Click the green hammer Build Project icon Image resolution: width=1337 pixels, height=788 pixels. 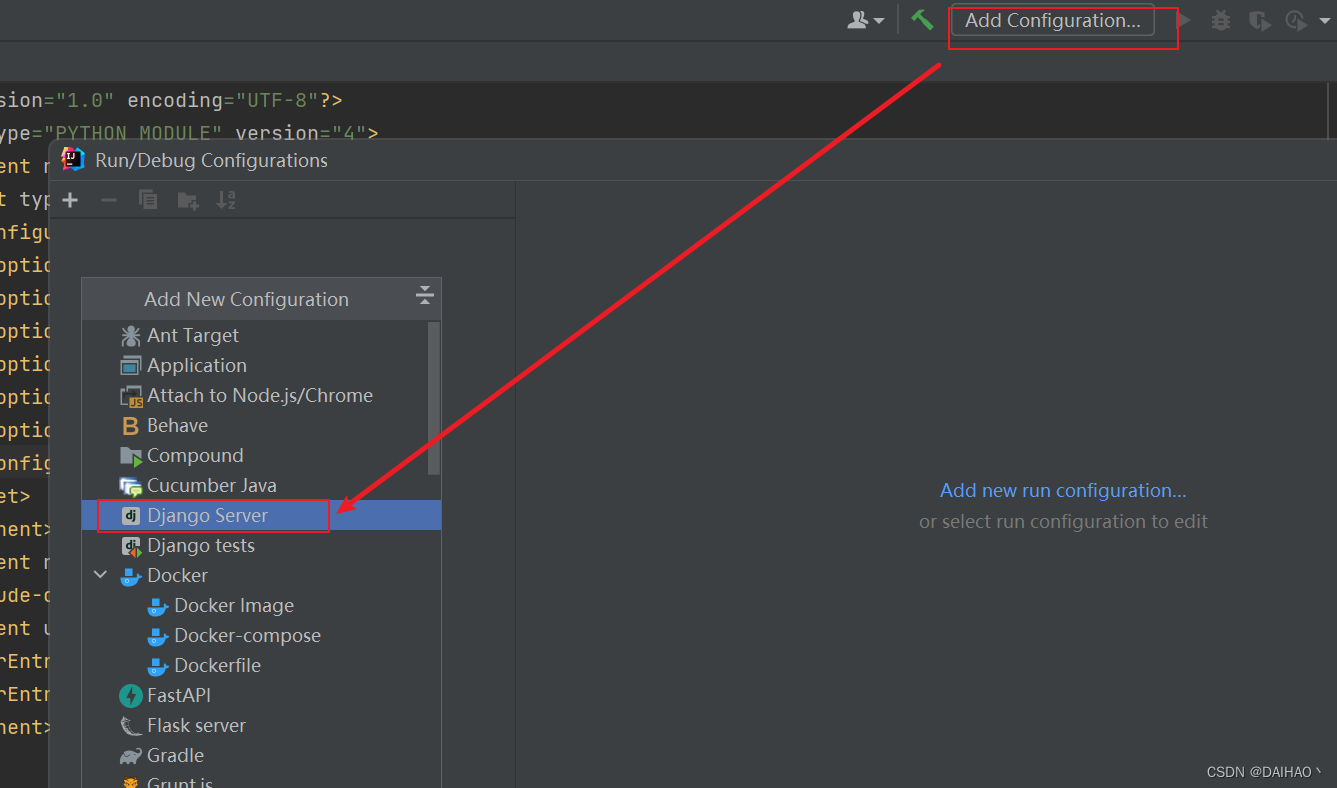[x=922, y=20]
